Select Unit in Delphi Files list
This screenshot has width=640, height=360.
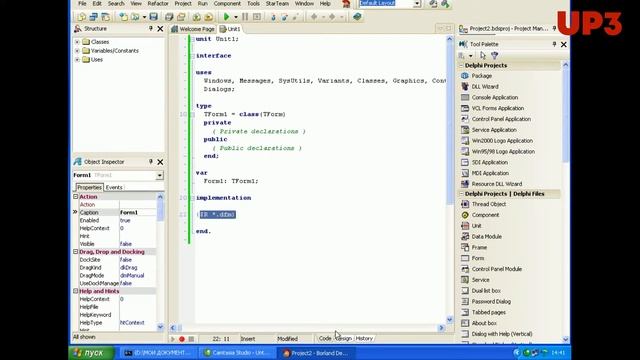pyautogui.click(x=476, y=226)
